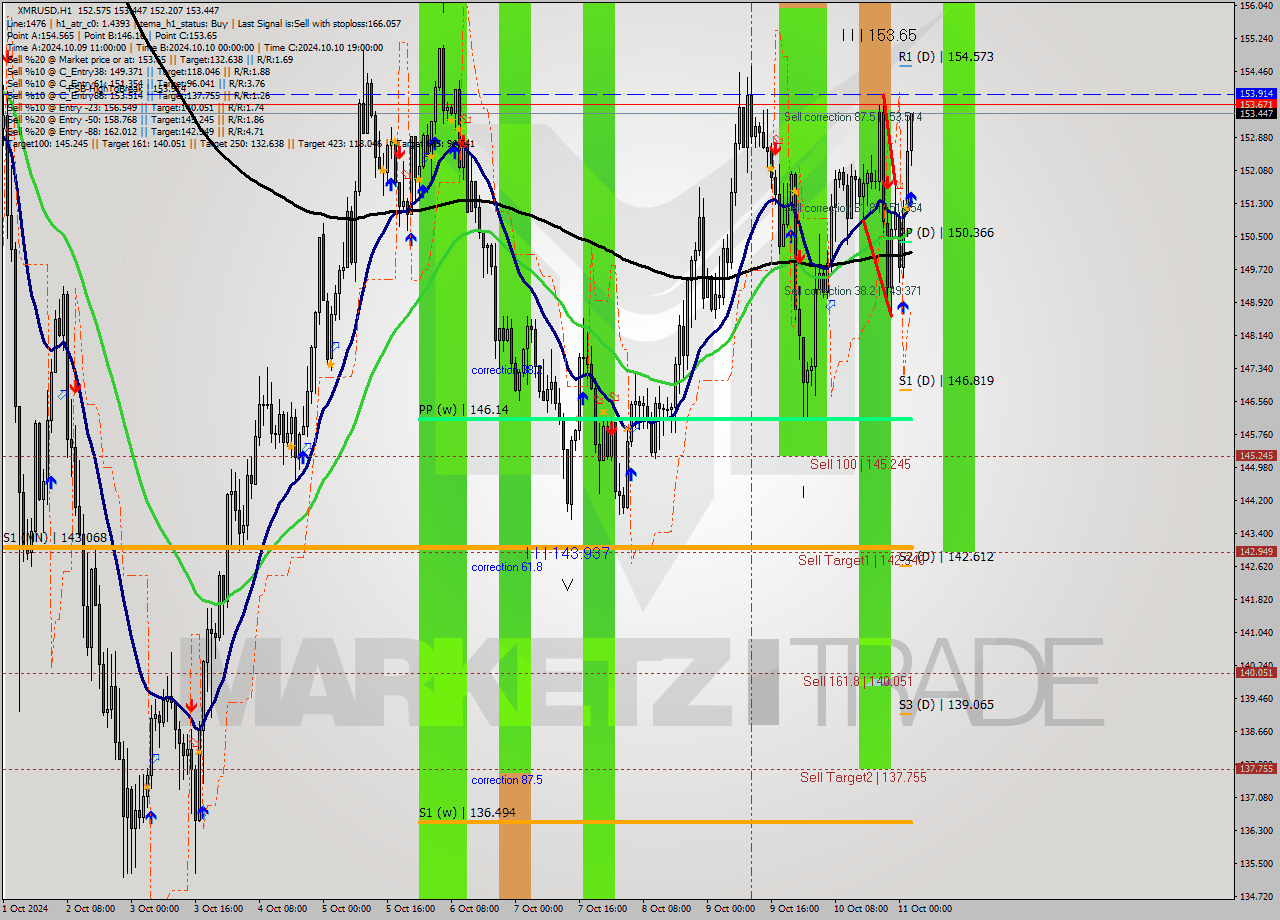Select the 144.200 price axis value
The image size is (1280, 920).
coord(1256,501)
